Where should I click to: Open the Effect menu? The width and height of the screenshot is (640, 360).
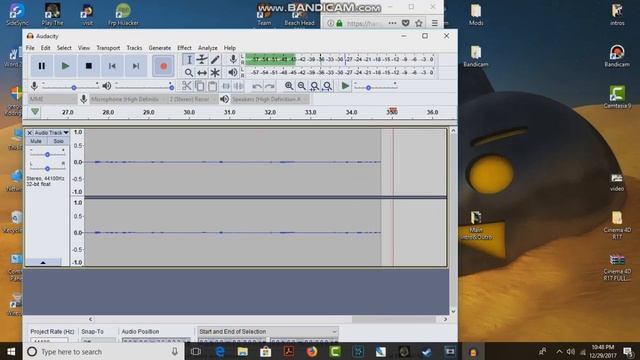tap(184, 48)
